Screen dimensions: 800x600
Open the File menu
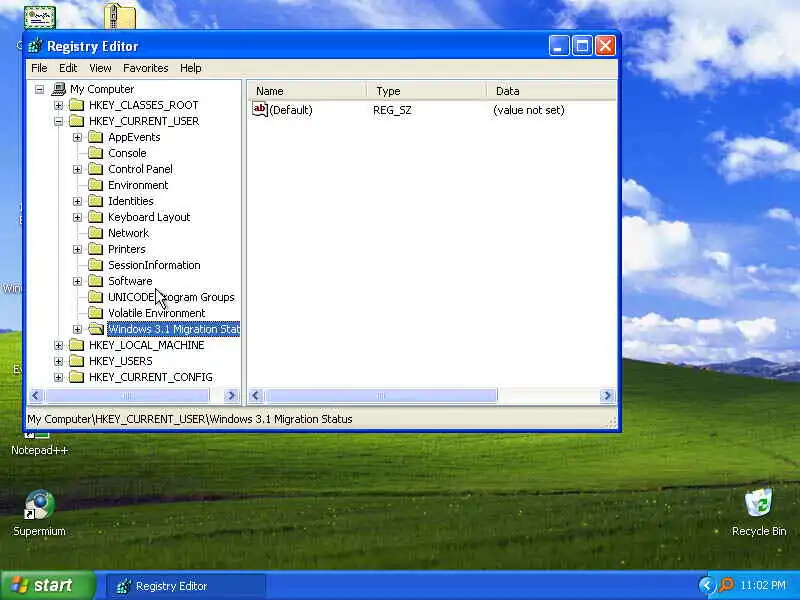[39, 68]
